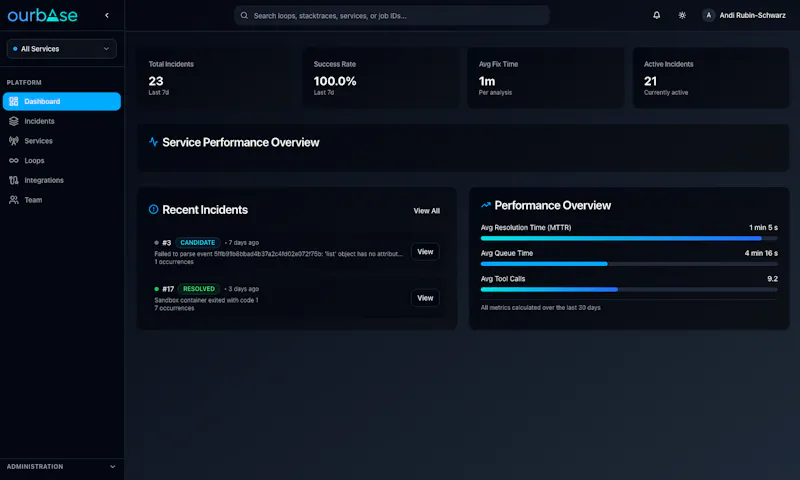Click the 'Failed to parse event' message

tap(279, 254)
